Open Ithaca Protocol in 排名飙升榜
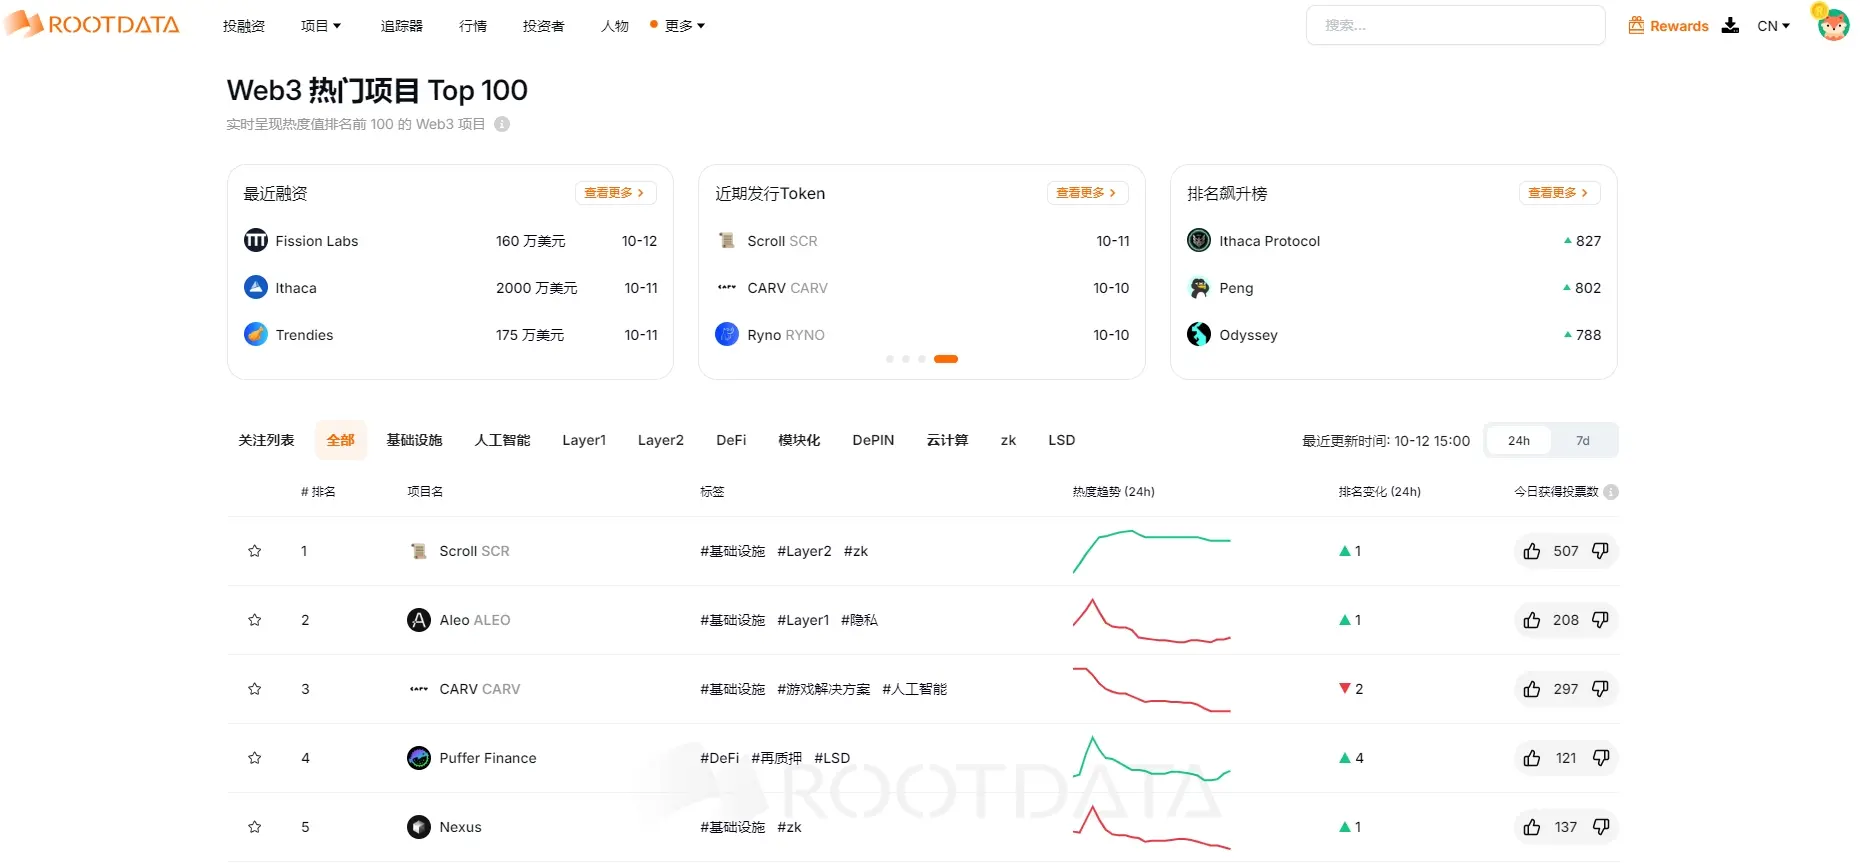This screenshot has width=1860, height=863. [1268, 241]
